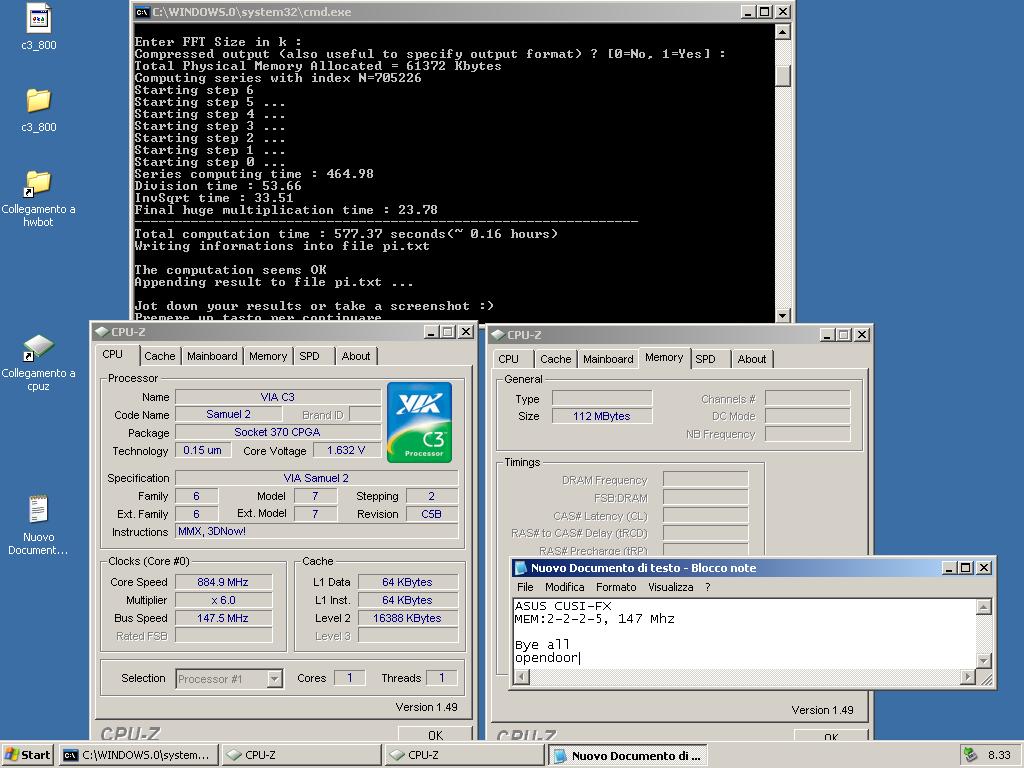This screenshot has width=1024, height=768.
Task: Click the Code Name Samuel 2 field
Action: point(229,414)
